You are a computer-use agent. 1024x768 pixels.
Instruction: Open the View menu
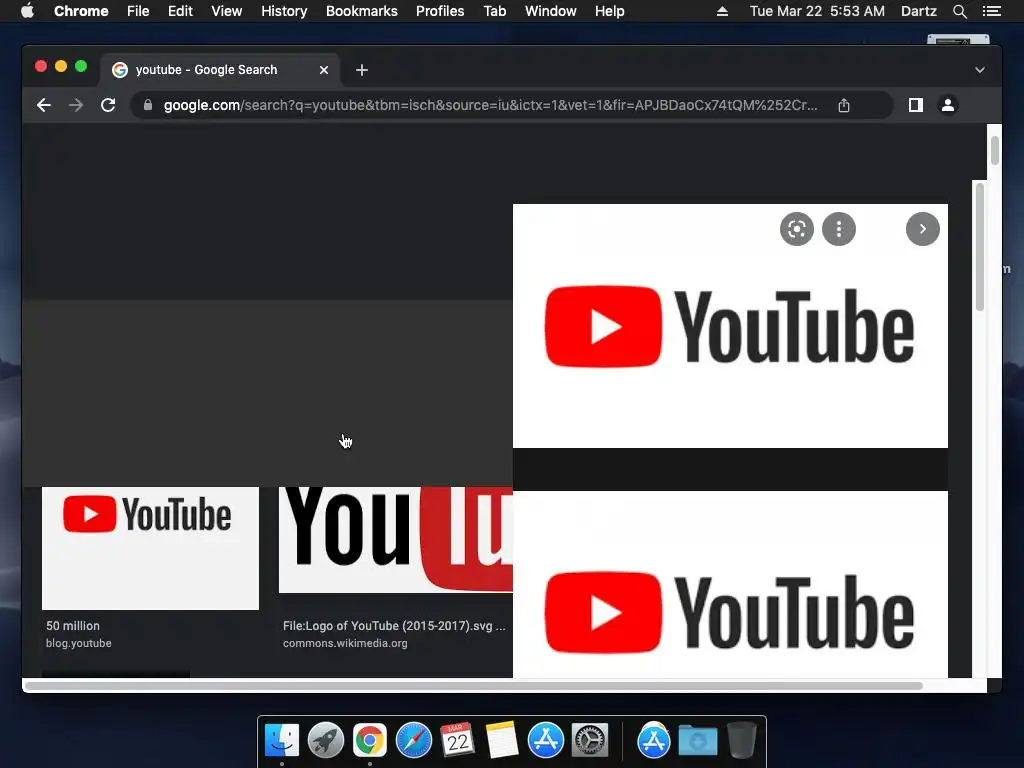(x=227, y=11)
